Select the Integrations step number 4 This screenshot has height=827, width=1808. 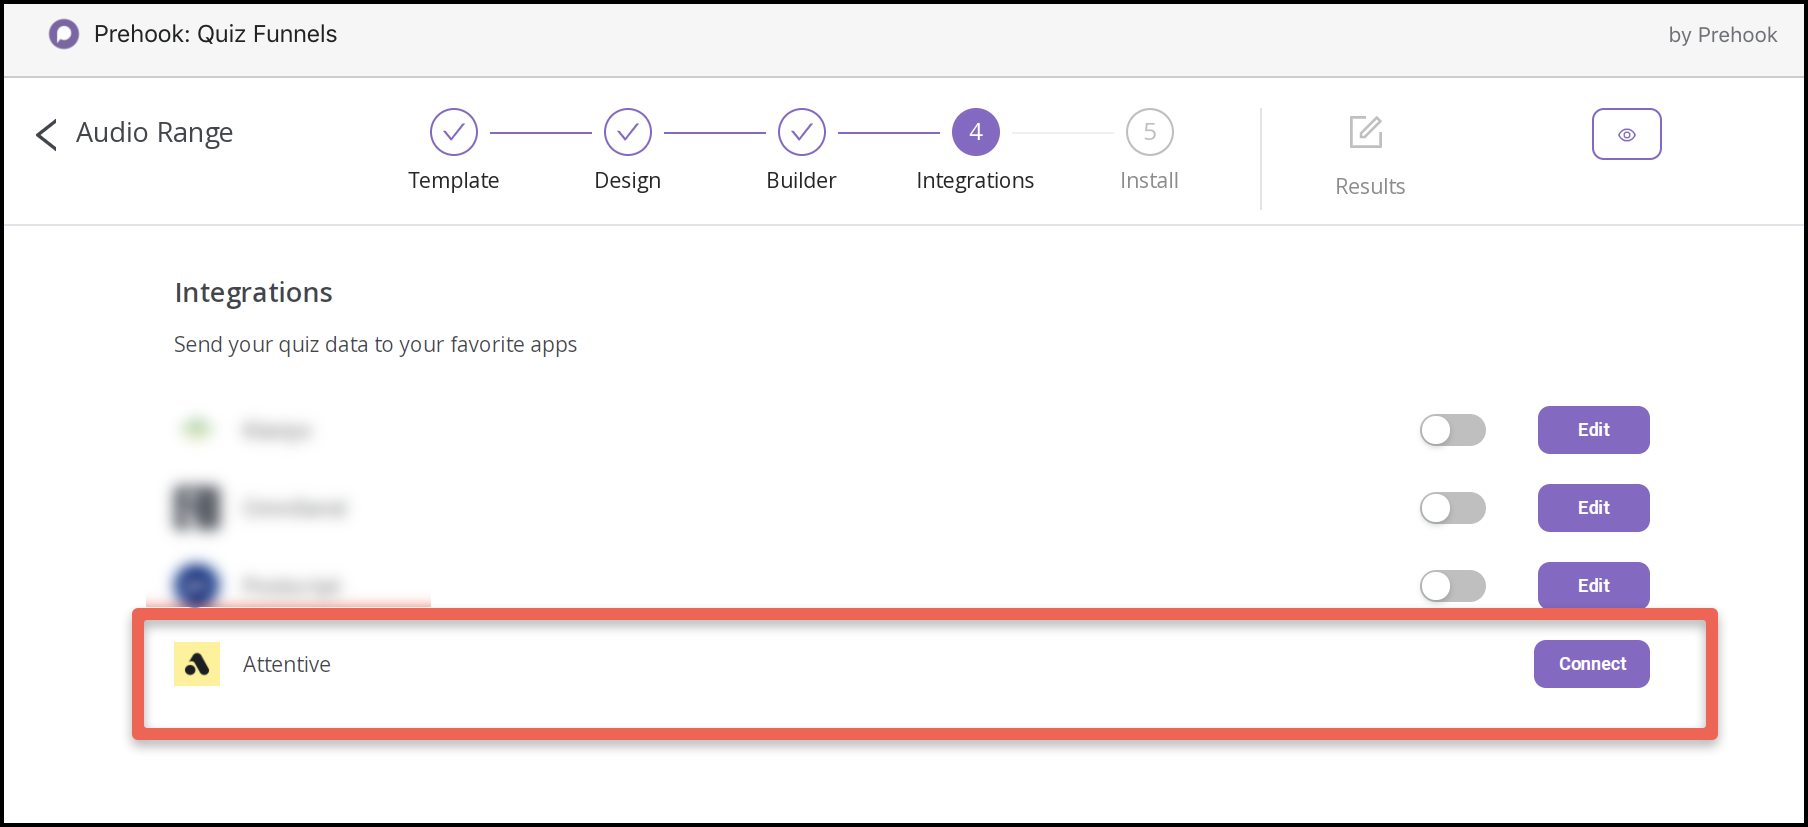point(976,132)
